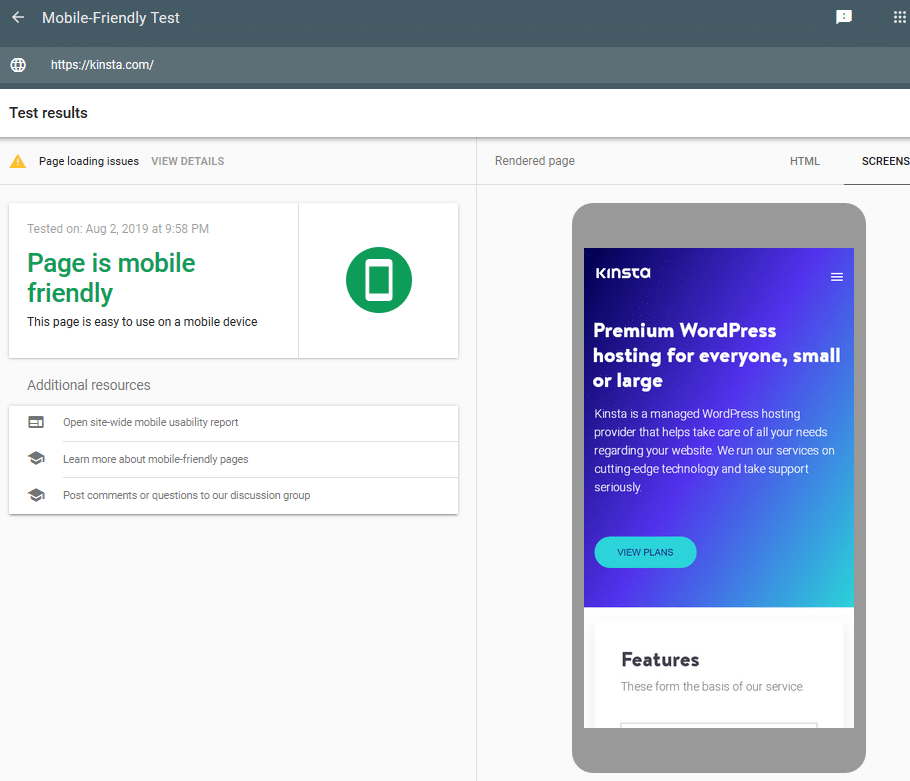Switch to the HTML tab

tap(805, 161)
